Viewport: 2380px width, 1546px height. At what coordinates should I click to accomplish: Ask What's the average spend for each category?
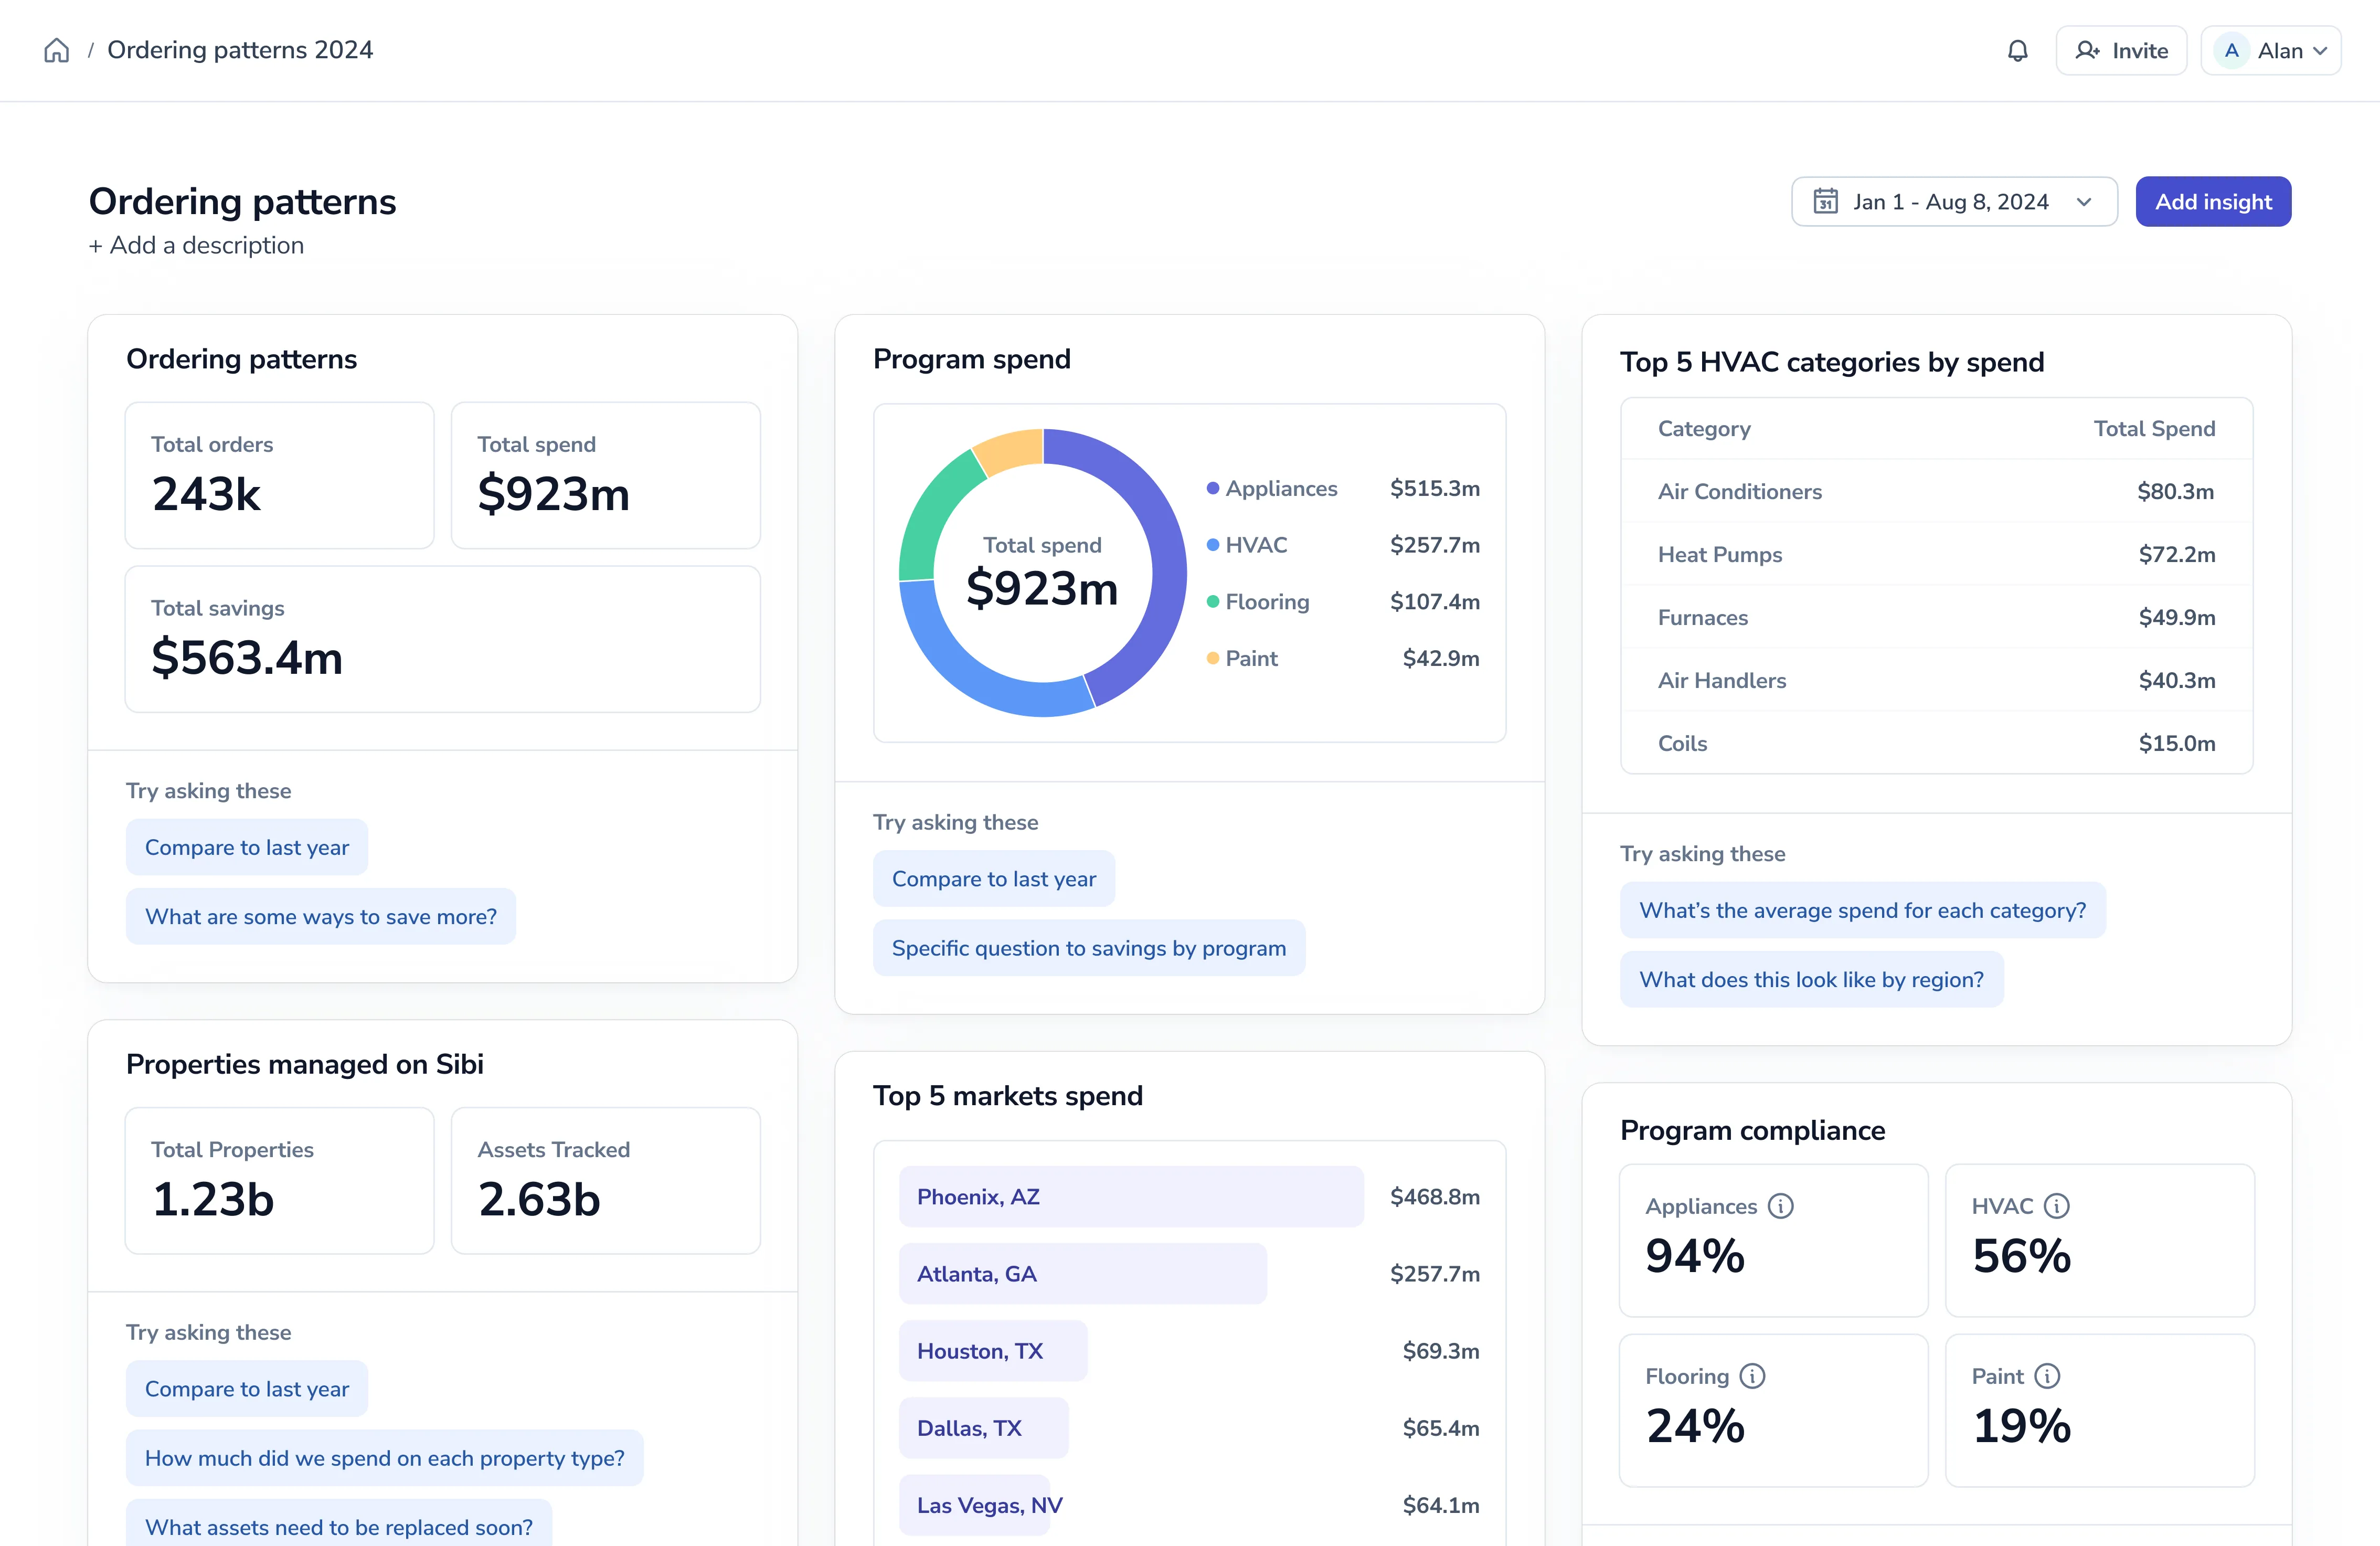click(1863, 910)
